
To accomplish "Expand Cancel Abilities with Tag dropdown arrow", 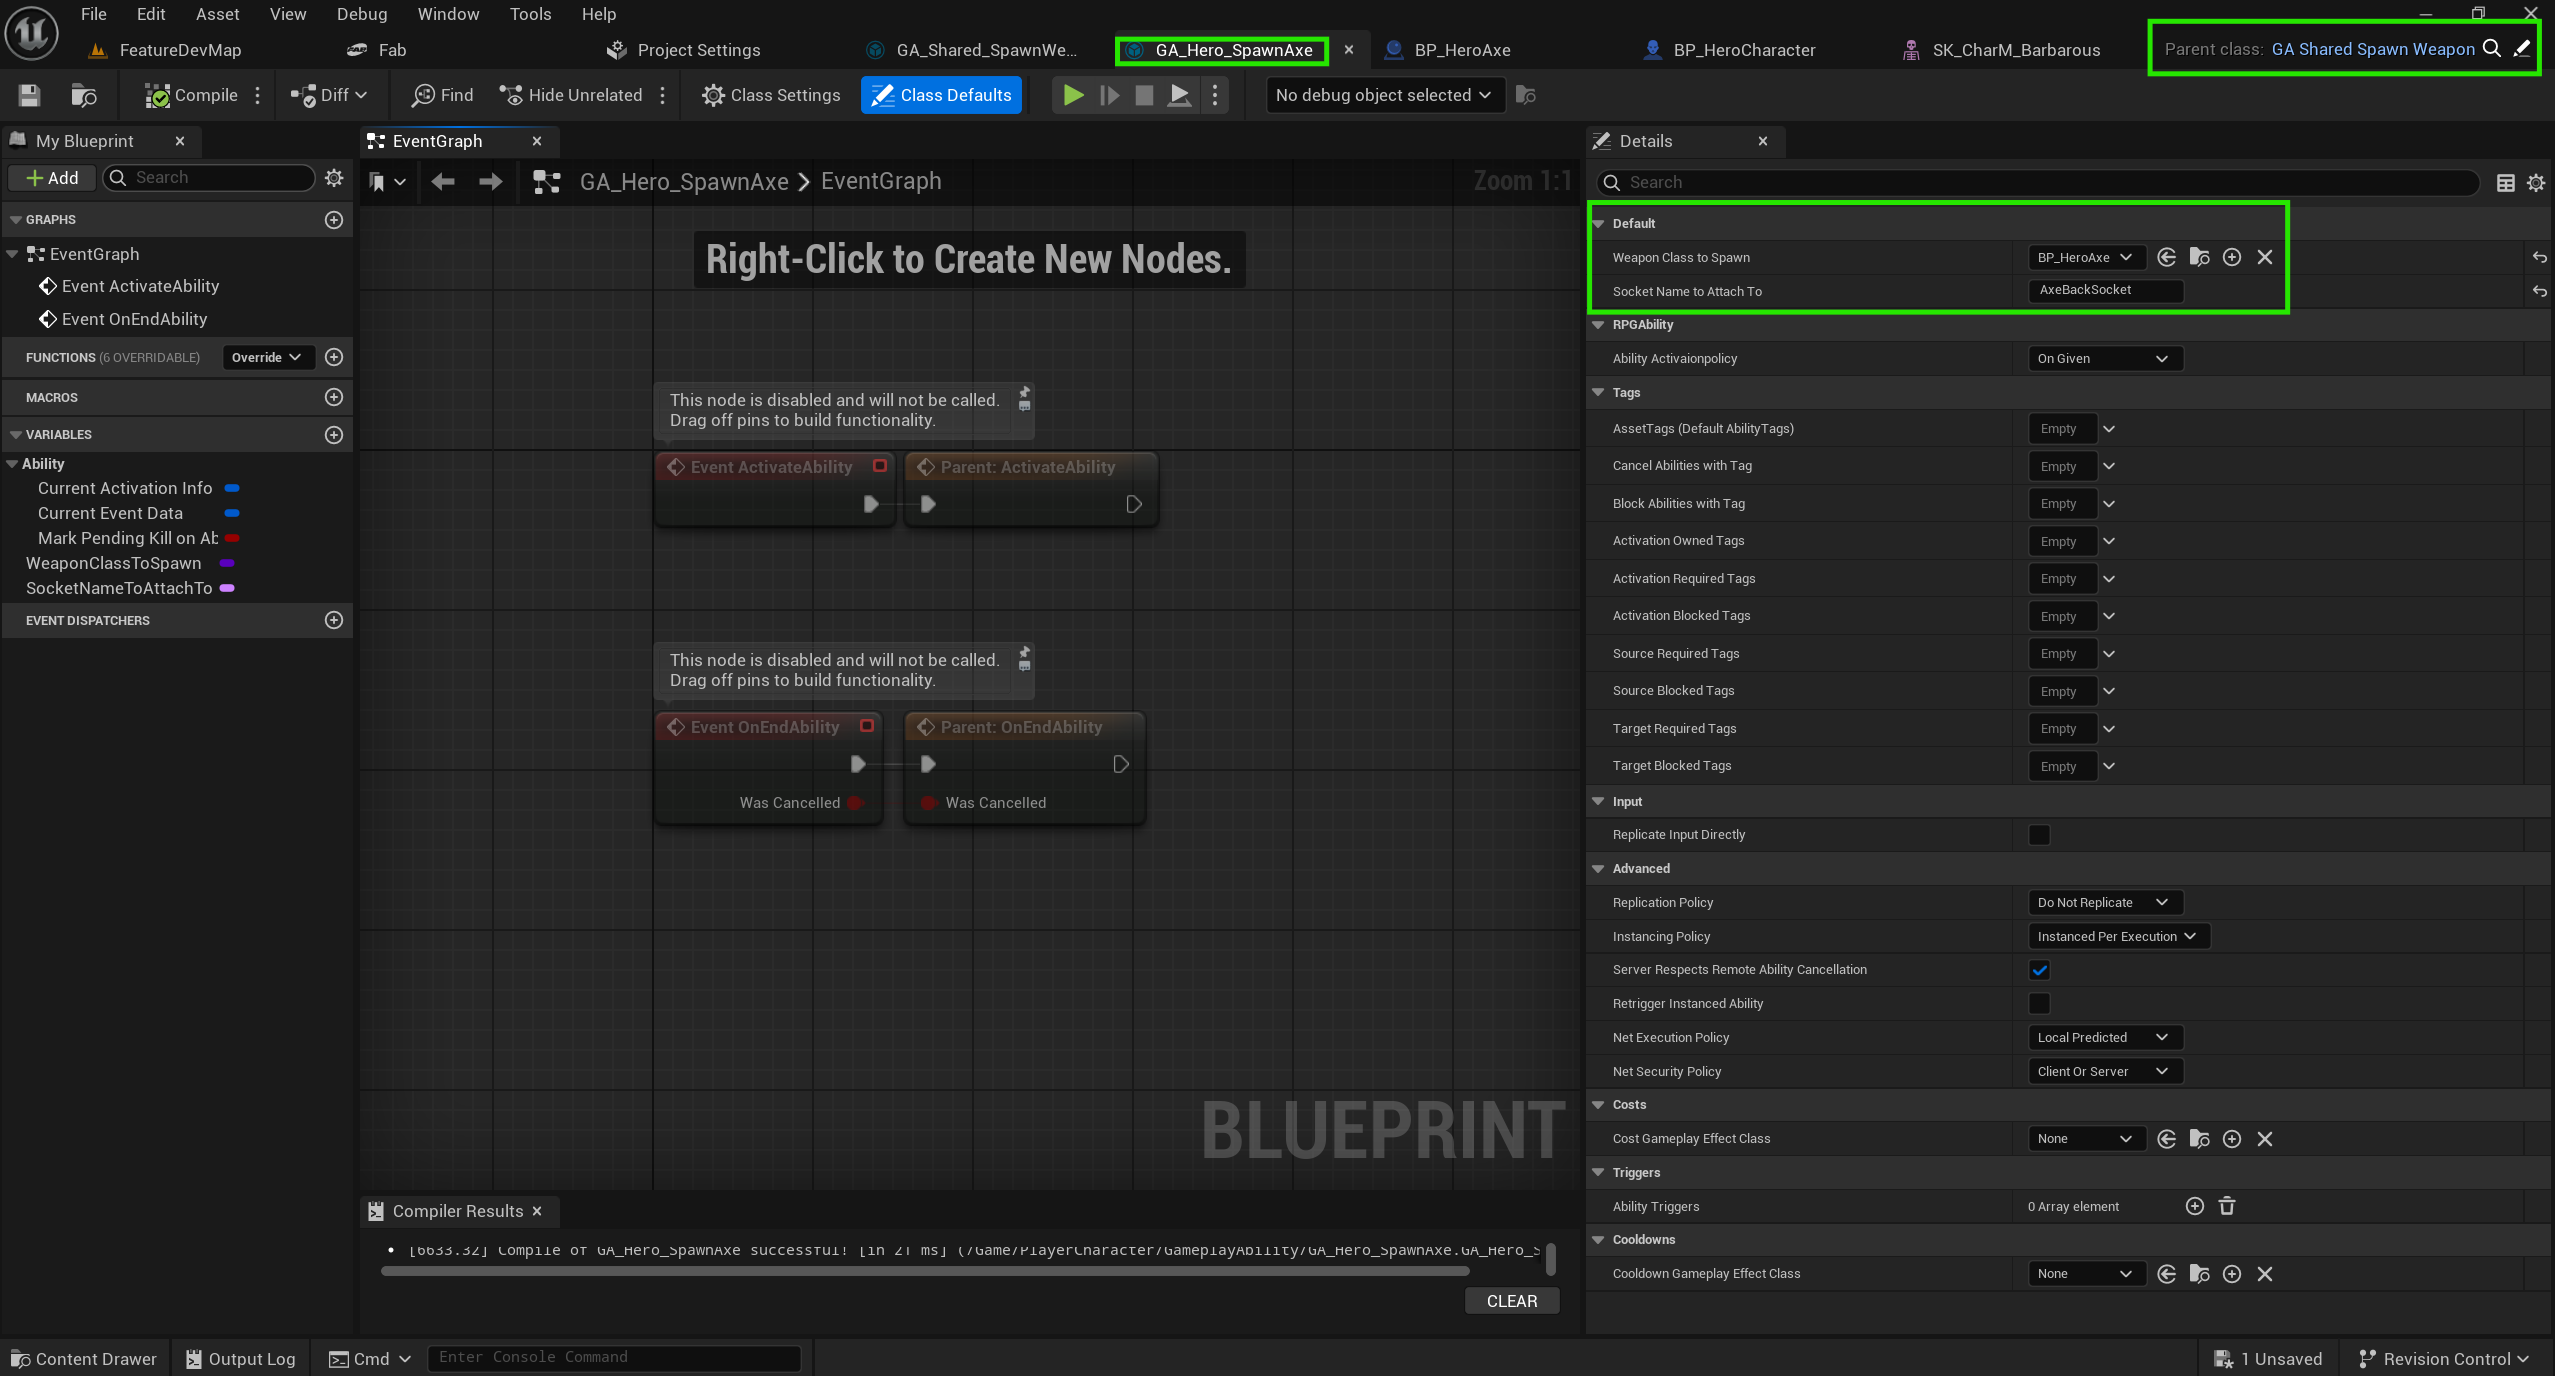I will (2109, 466).
